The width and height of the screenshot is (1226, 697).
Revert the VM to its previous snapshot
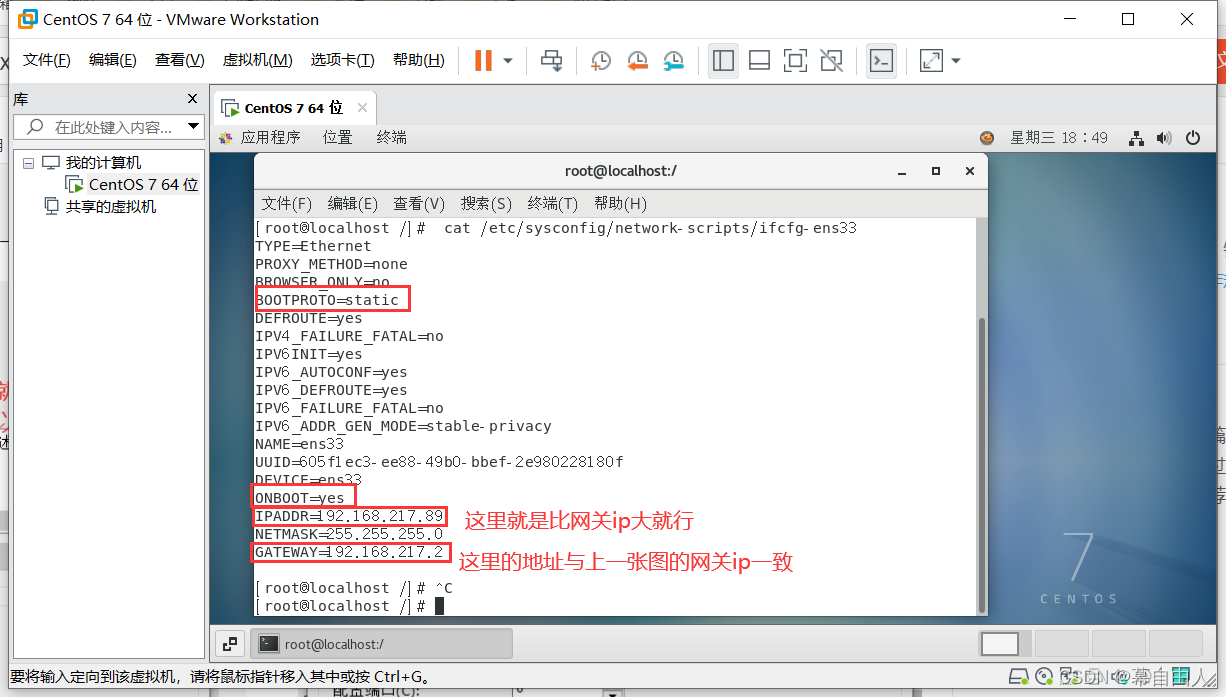tap(637, 61)
